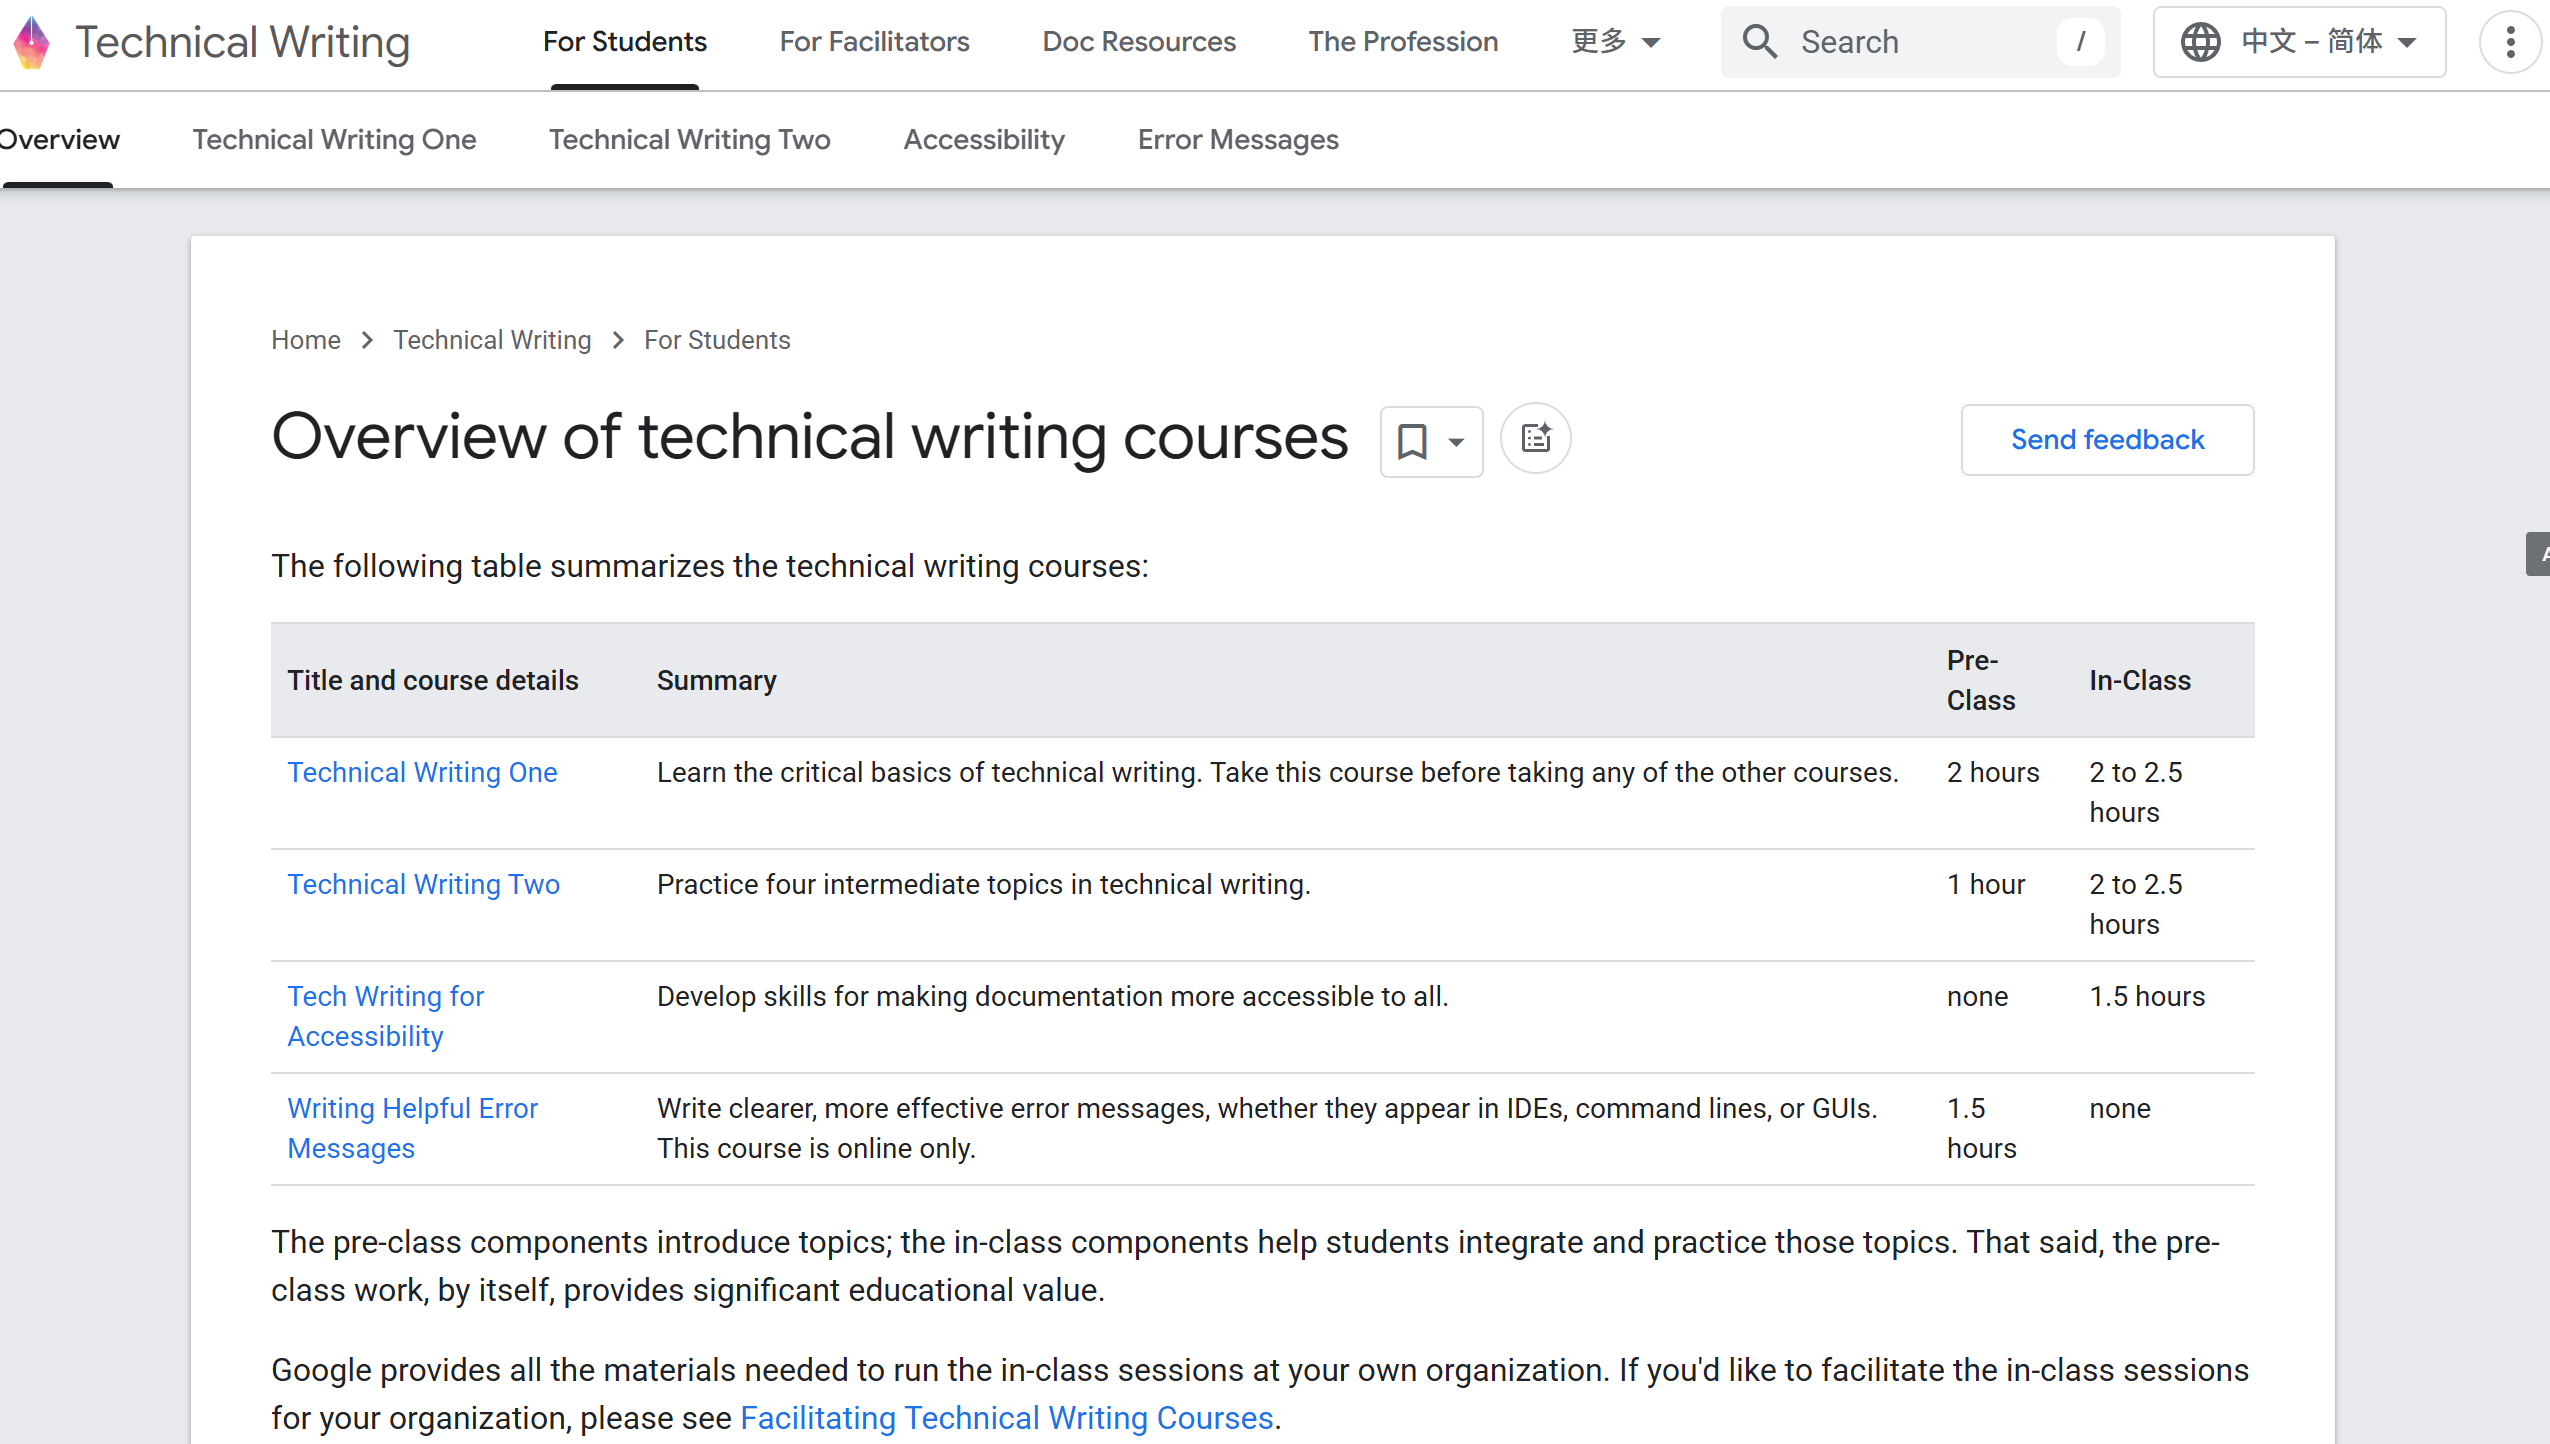2550x1444 pixels.
Task: Click the Send feedback button
Action: point(2107,440)
